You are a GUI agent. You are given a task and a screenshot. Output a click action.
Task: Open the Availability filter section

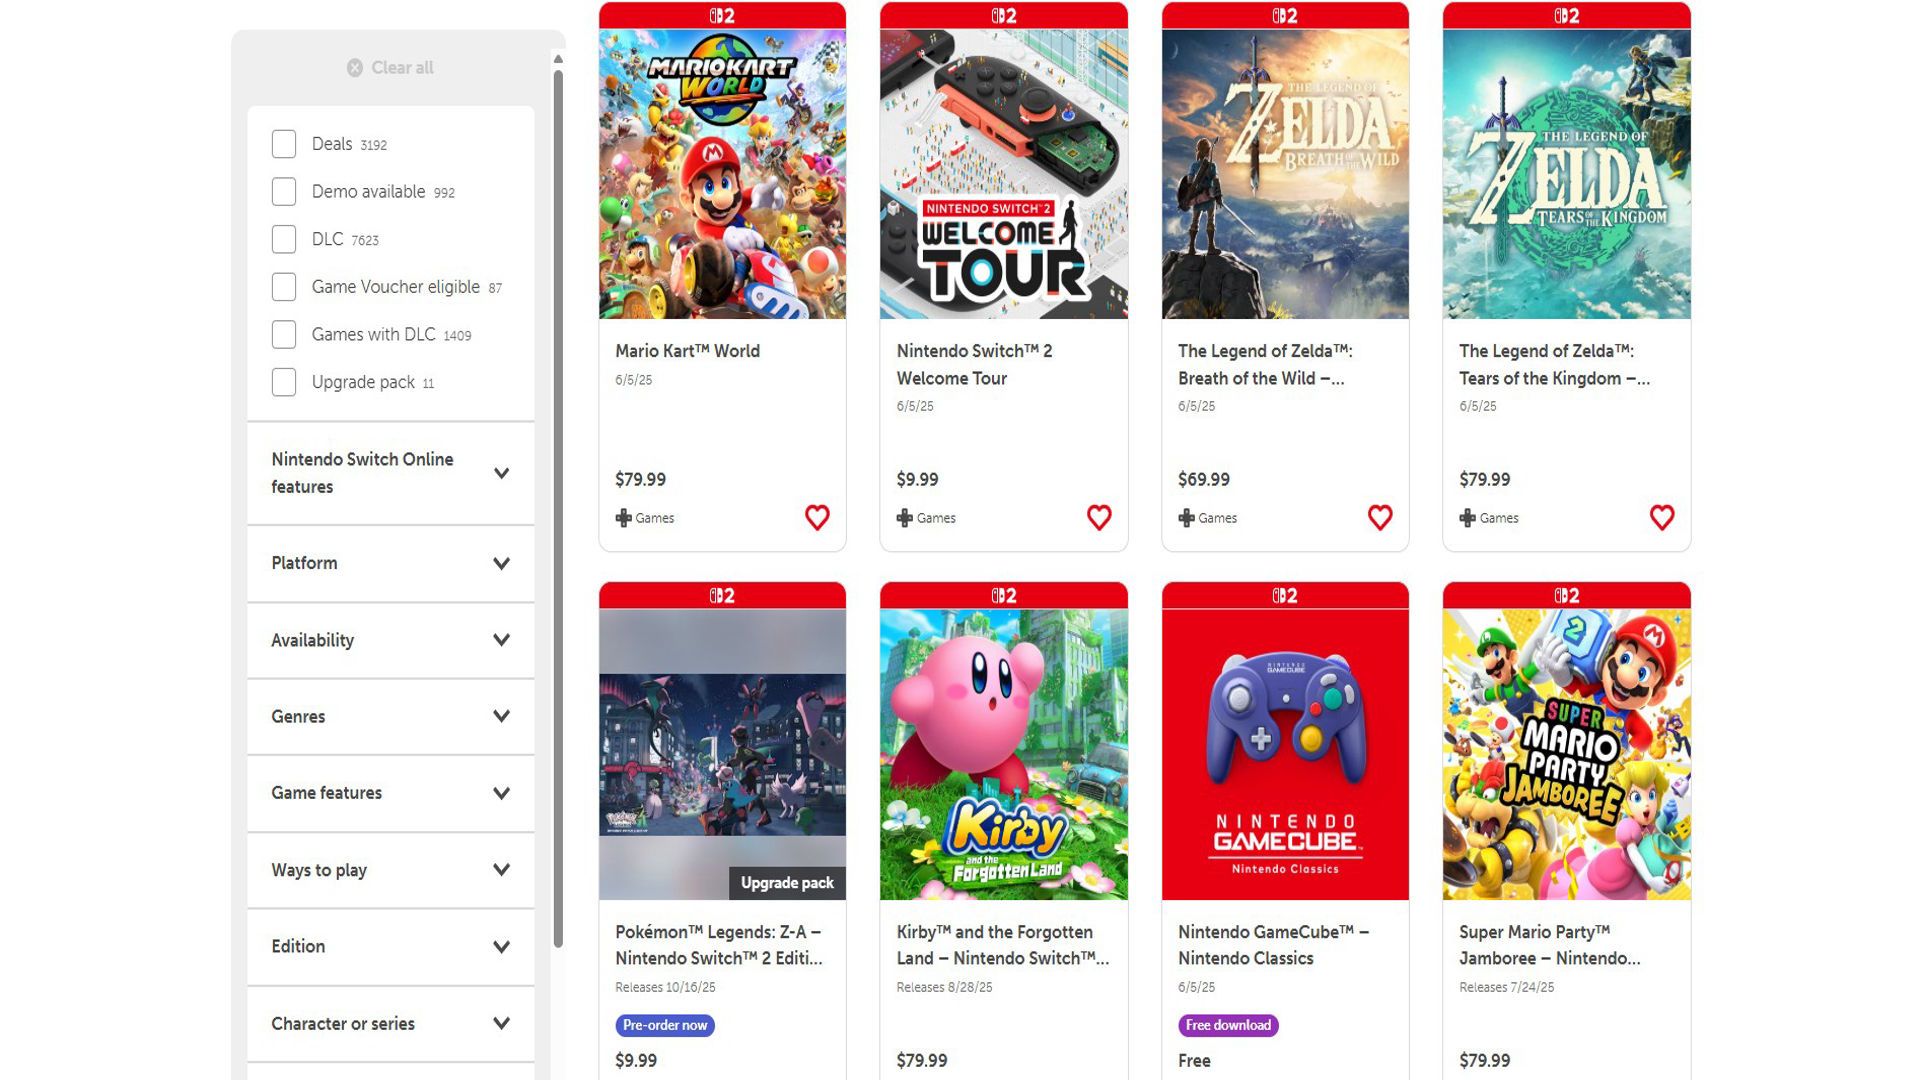click(x=391, y=640)
